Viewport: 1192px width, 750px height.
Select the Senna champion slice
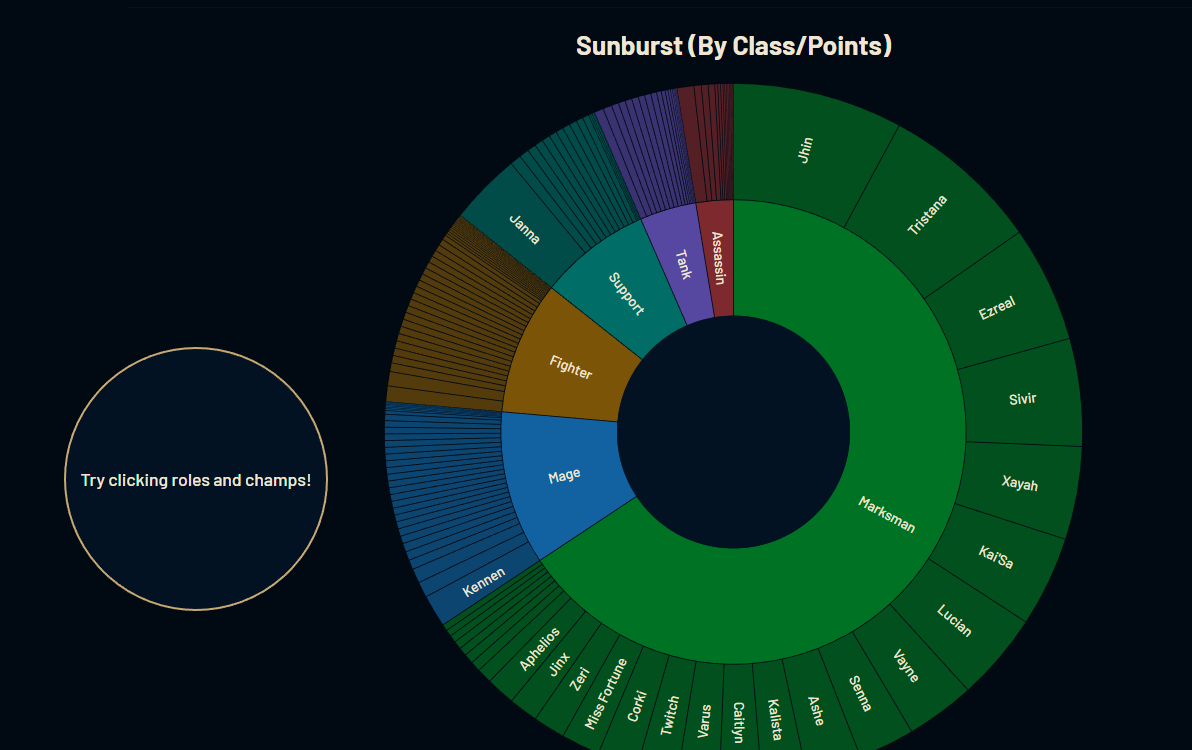point(860,693)
